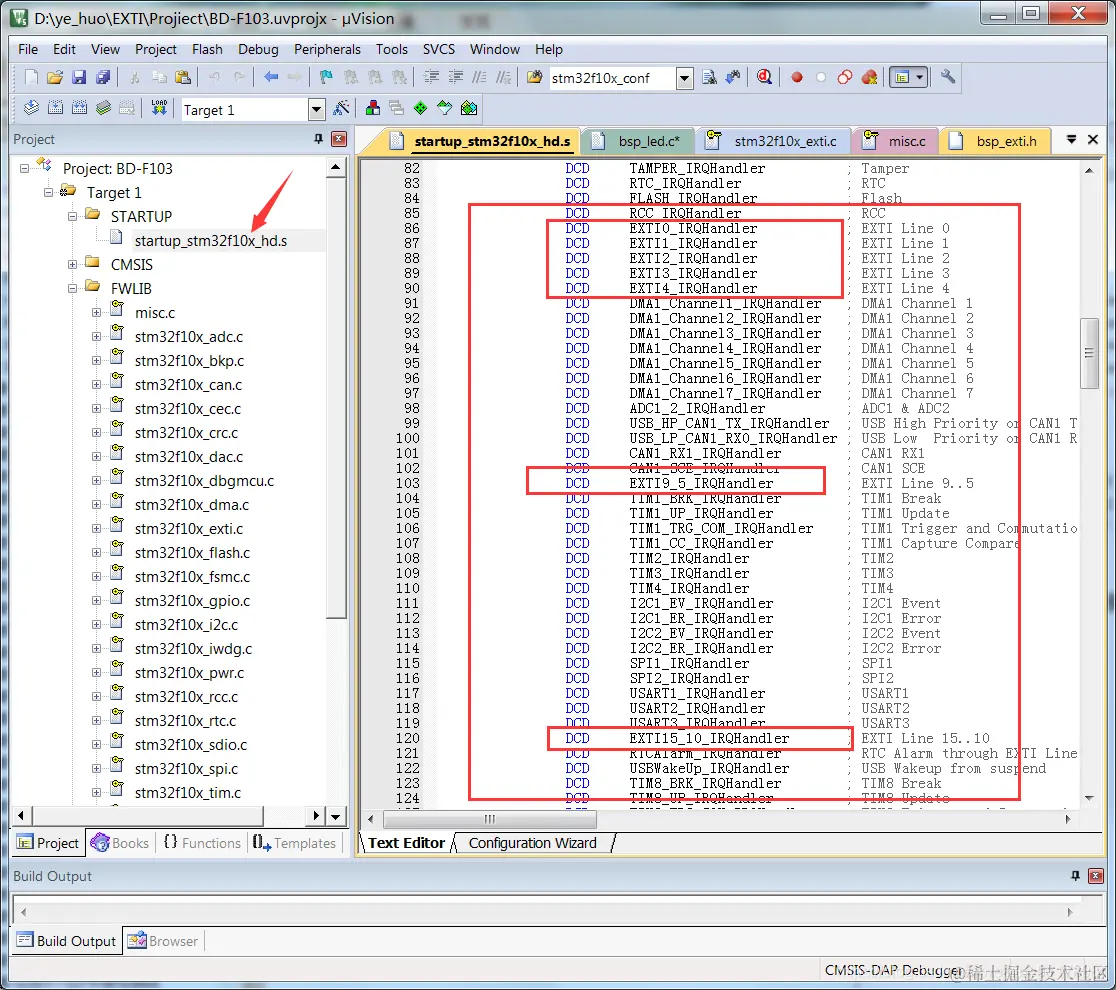
Task: Click the Comment selection icon
Action: point(480,77)
